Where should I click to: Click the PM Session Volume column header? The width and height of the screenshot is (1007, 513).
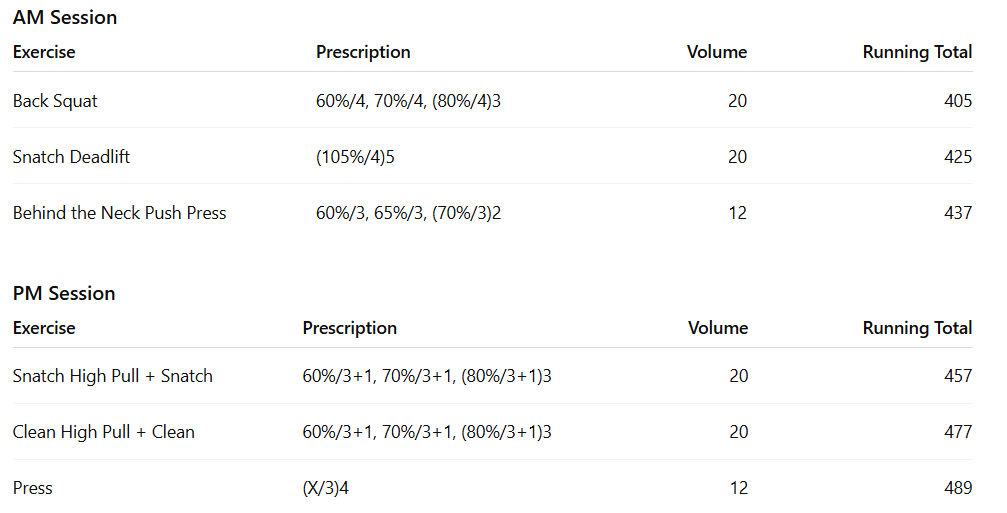coord(717,328)
